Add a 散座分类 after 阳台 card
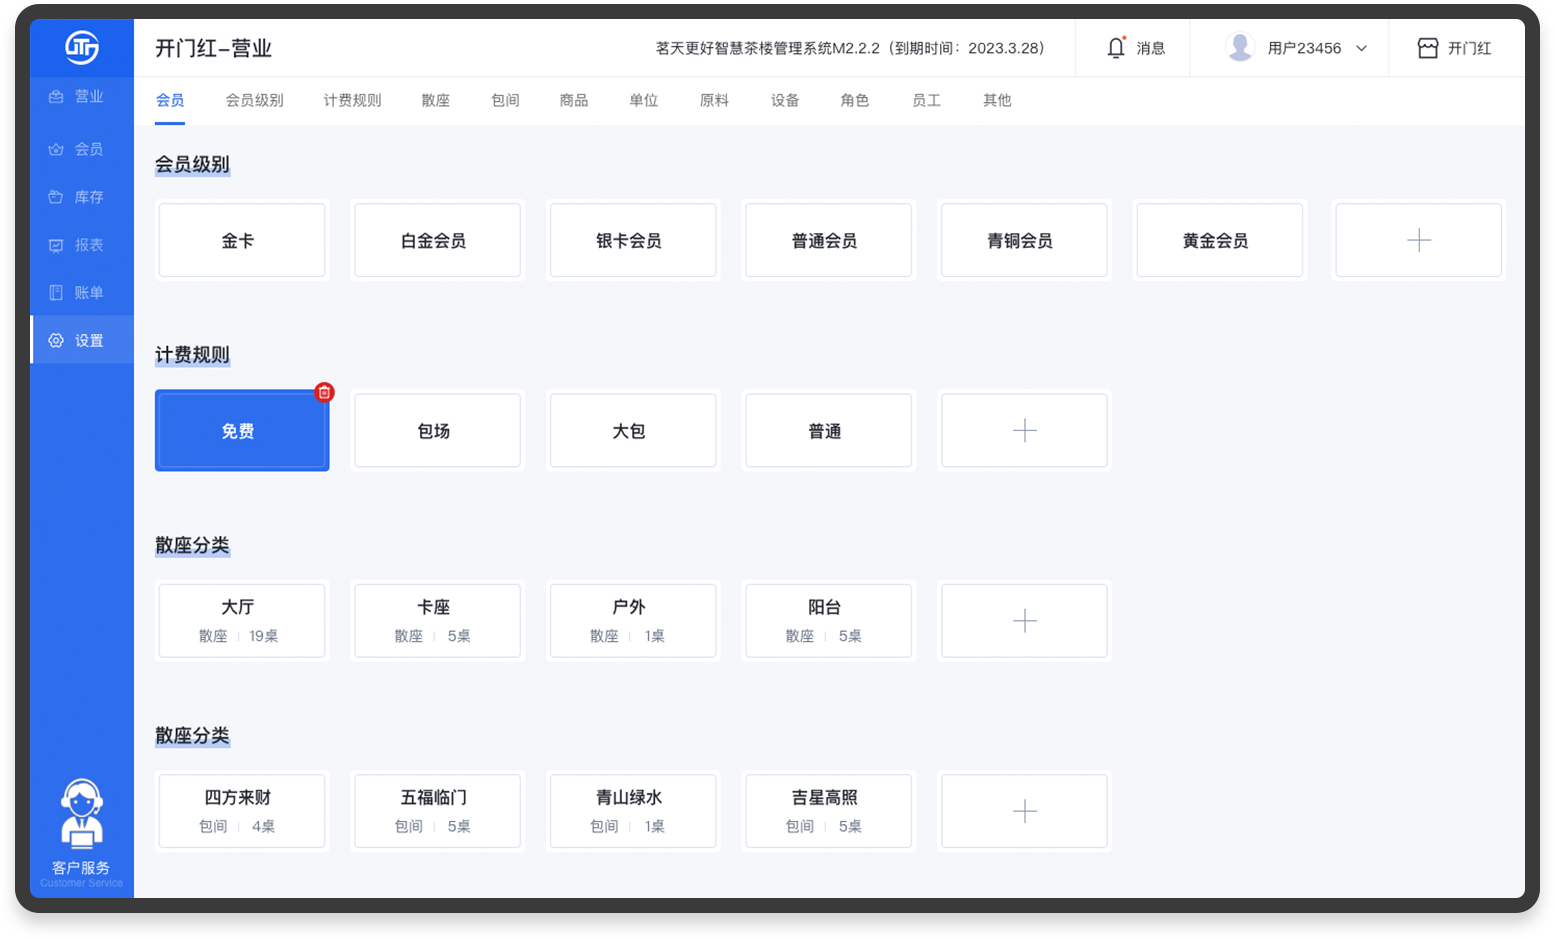Image resolution: width=1555 pixels, height=939 pixels. (1024, 621)
